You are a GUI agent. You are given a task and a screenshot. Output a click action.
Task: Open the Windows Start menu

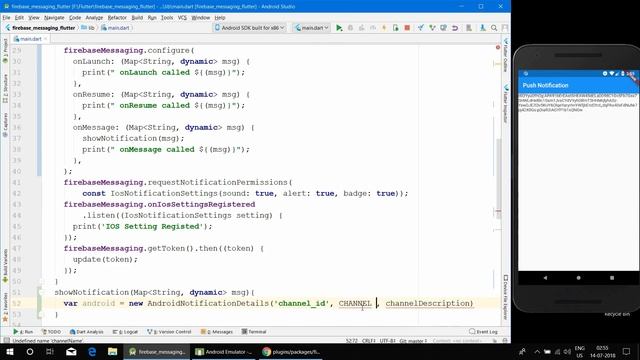pyautogui.click(x=10, y=351)
